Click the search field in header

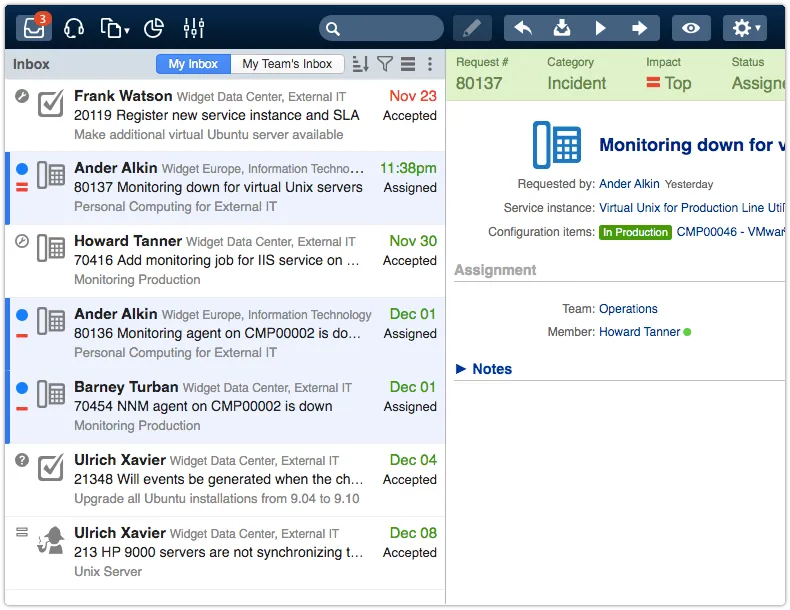pyautogui.click(x=381, y=28)
